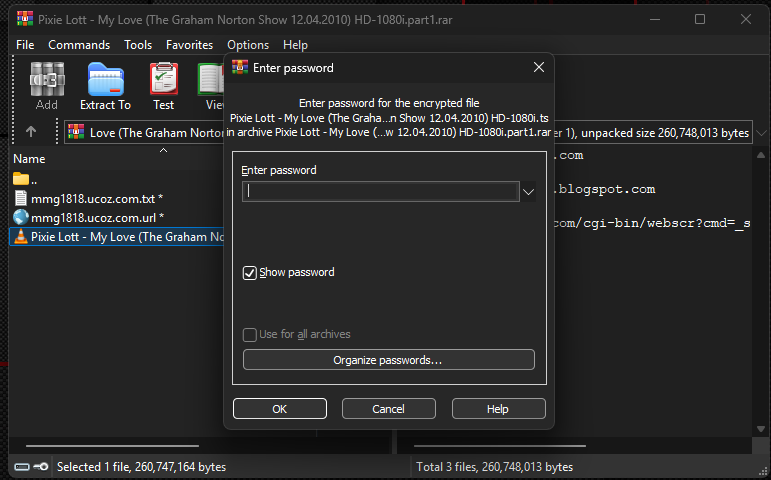771x480 pixels.
Task: Click 'Selected 1 file, 260,747,164 bytes' status
Action: [141, 467]
